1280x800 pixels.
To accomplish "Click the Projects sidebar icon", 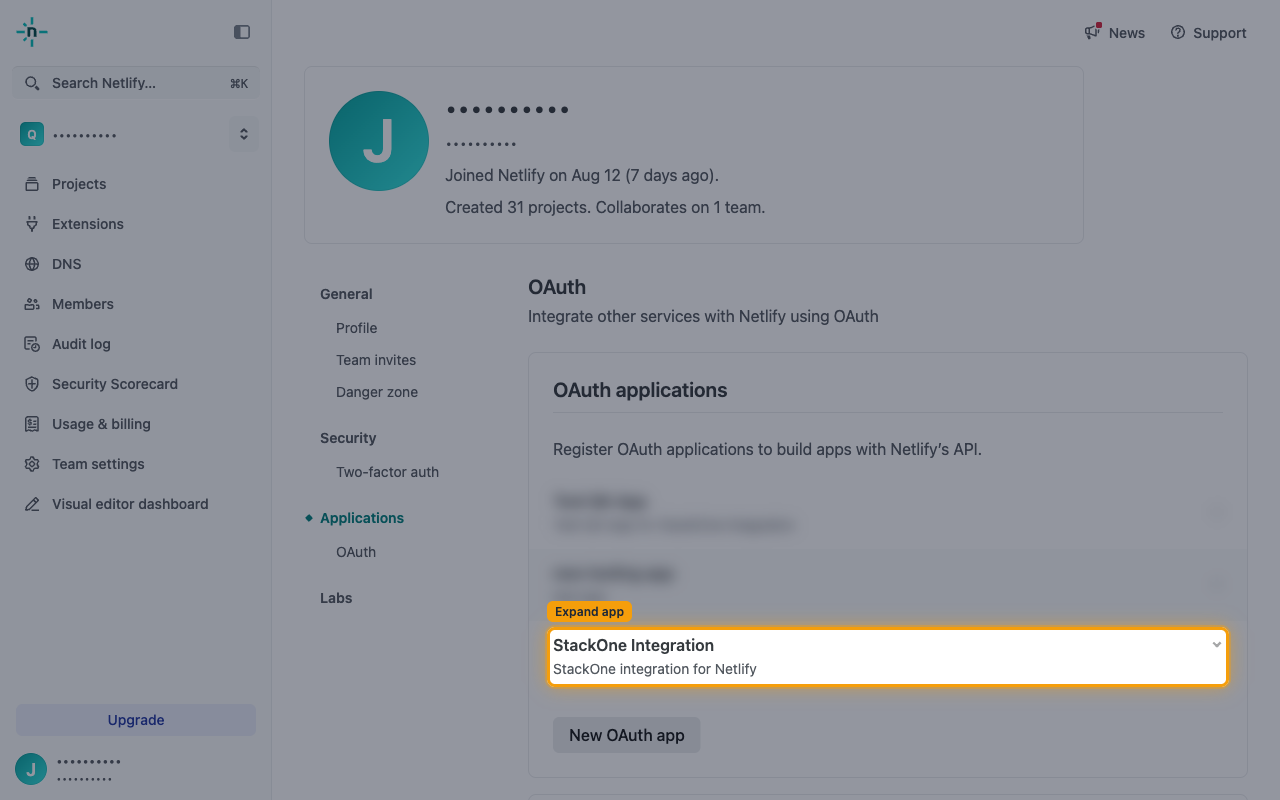I will pyautogui.click(x=32, y=184).
